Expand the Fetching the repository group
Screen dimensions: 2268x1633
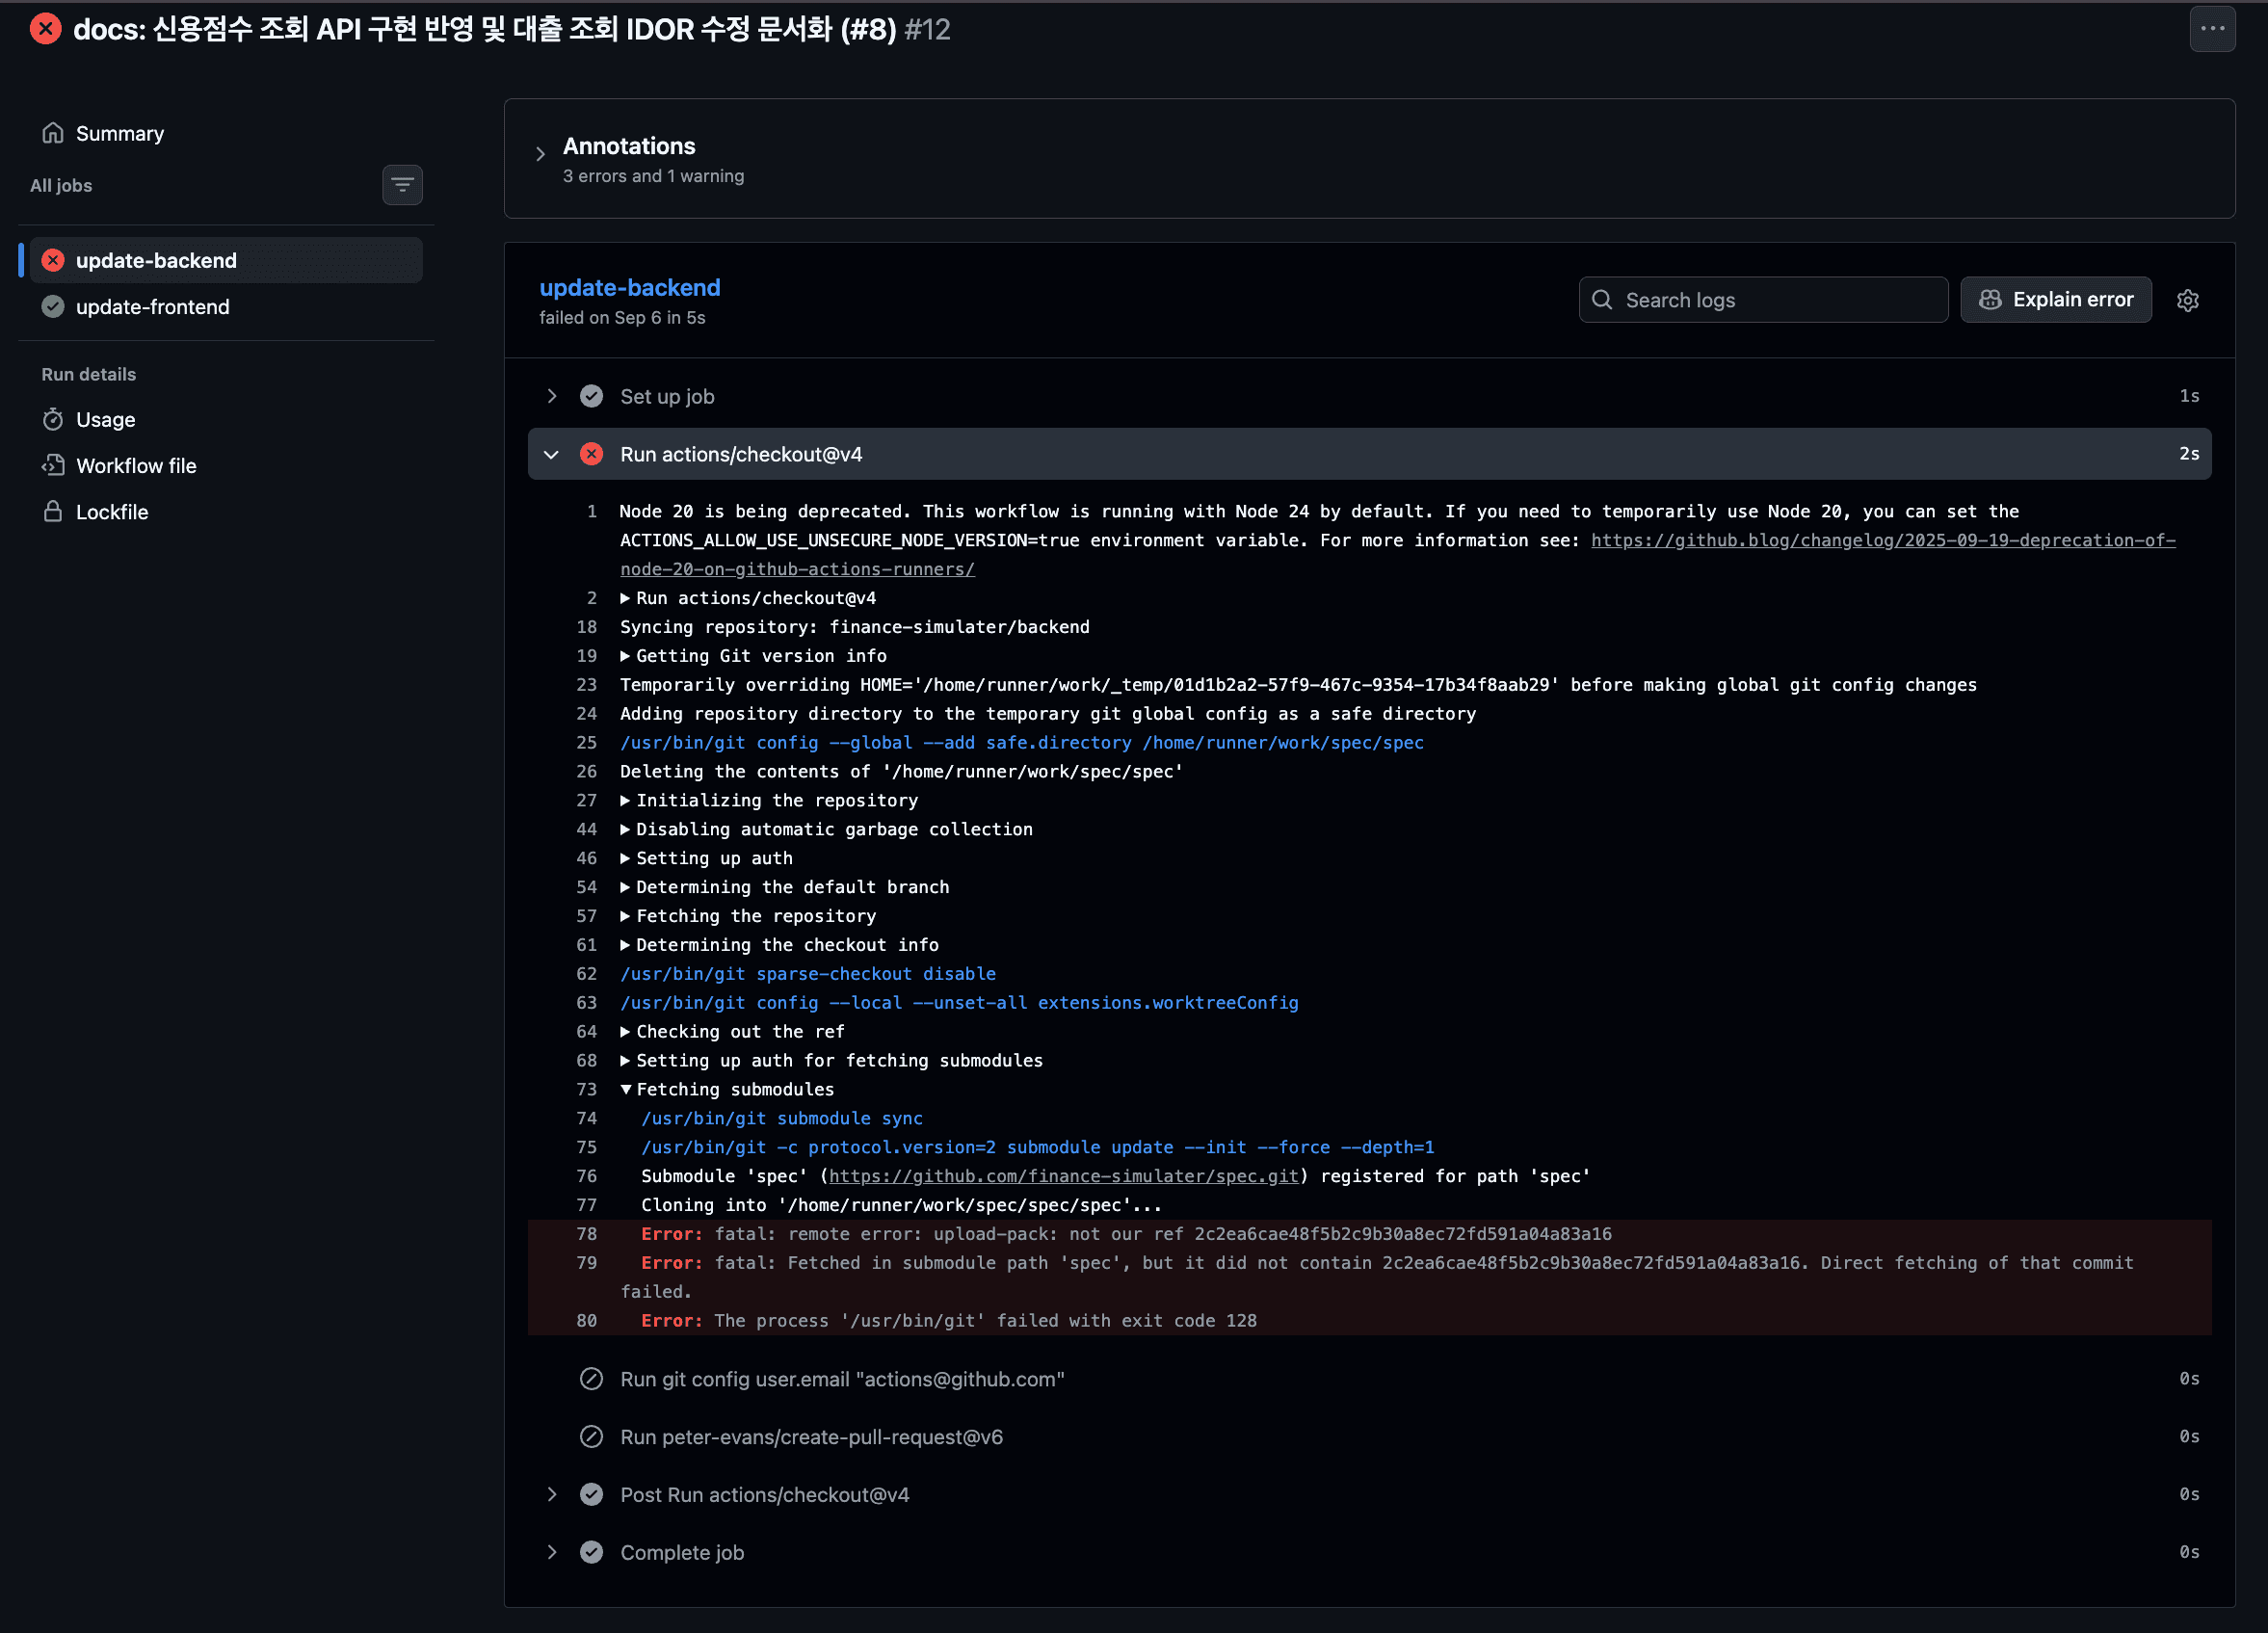[x=747, y=916]
